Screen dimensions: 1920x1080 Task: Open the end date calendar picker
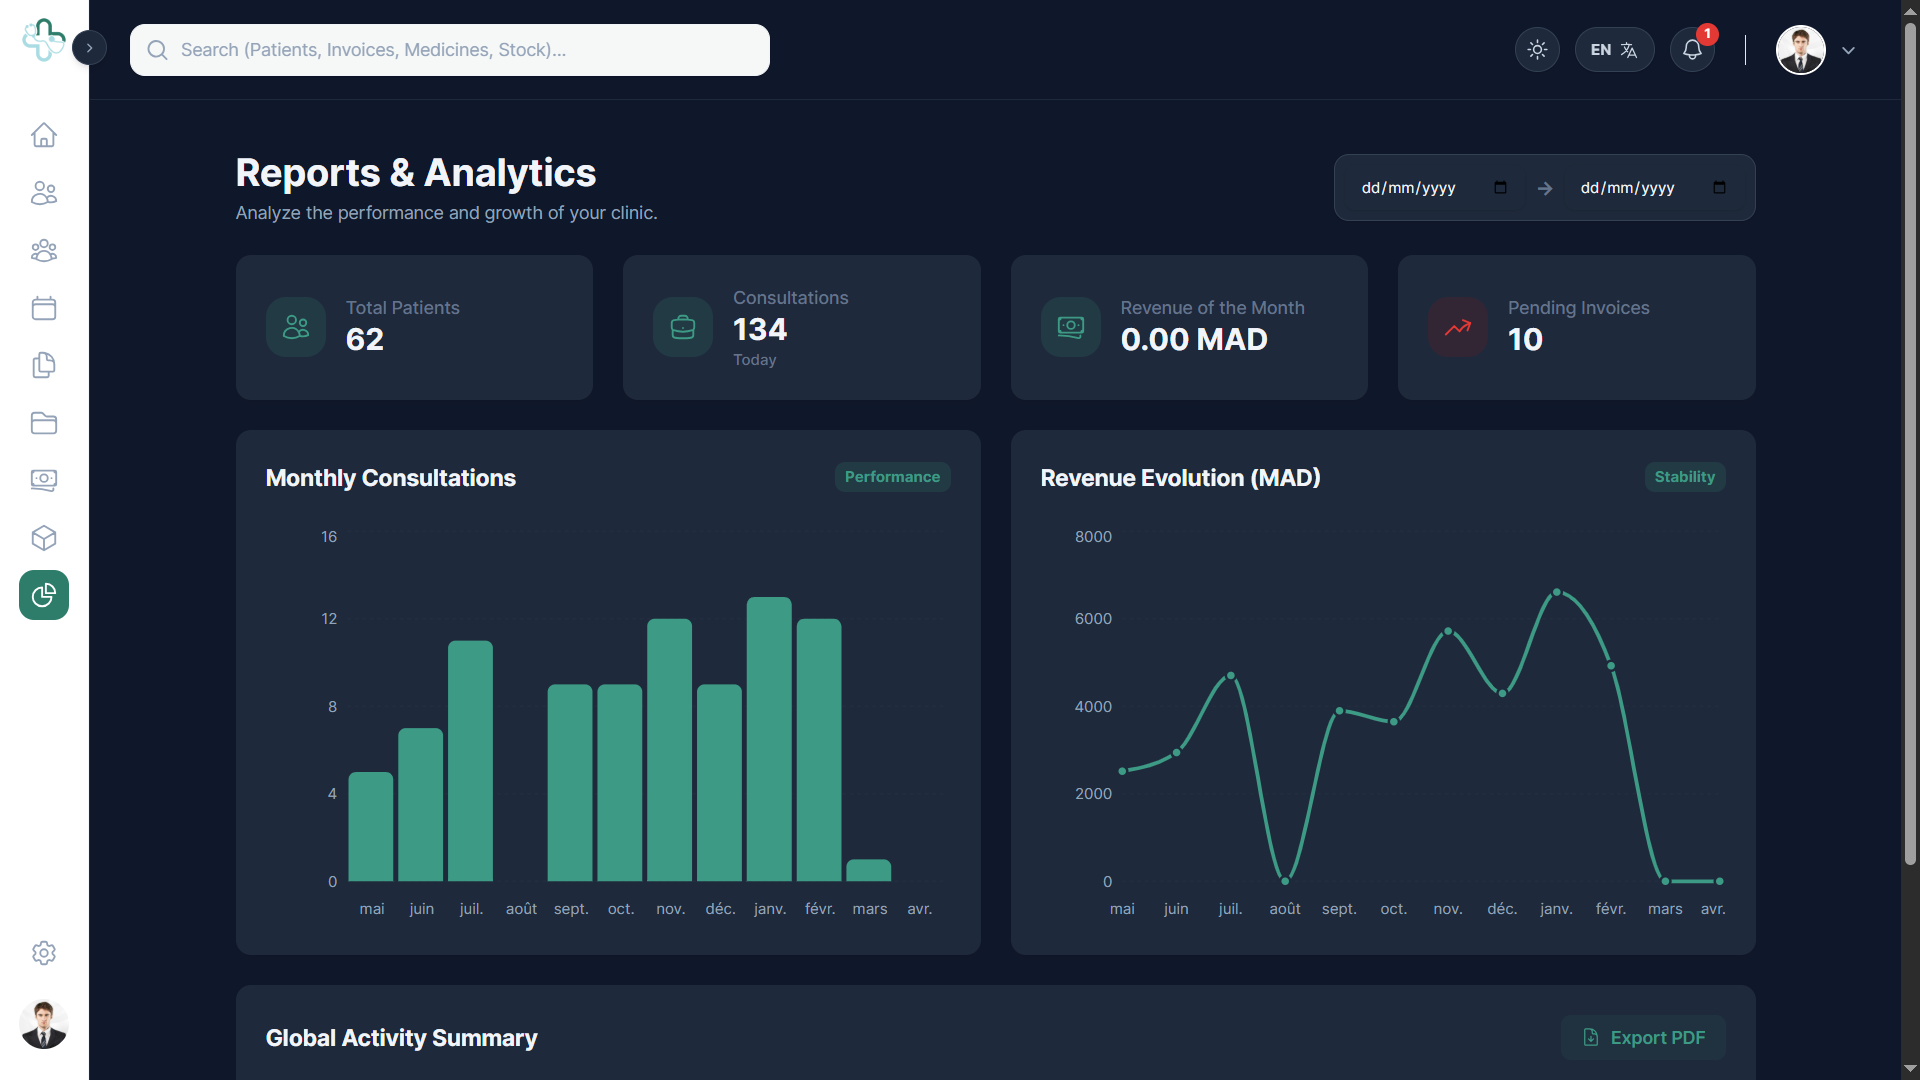coord(1719,188)
